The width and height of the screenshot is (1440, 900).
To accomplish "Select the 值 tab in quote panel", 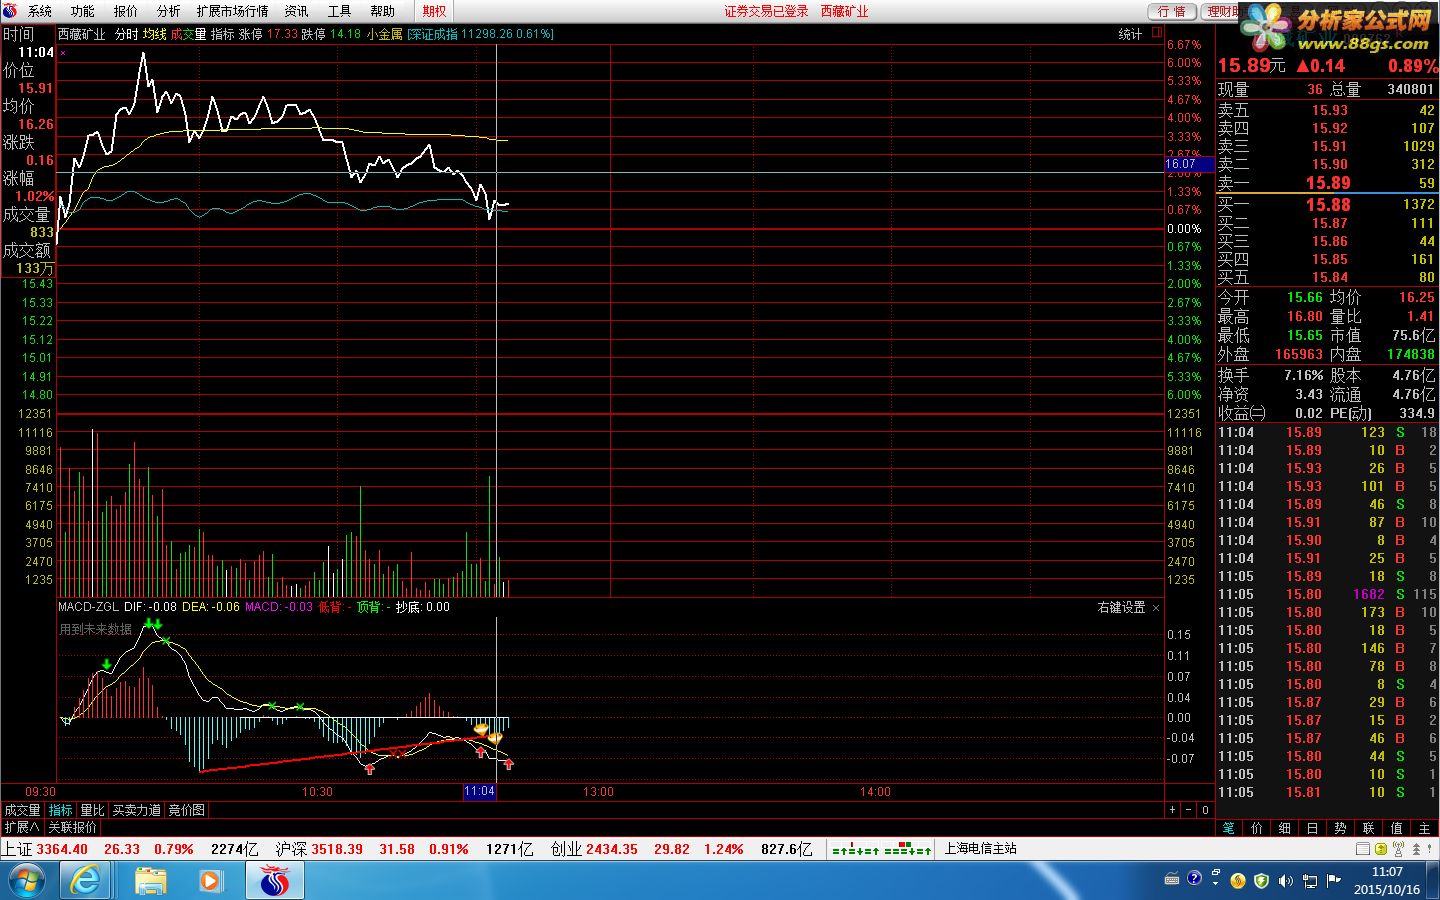I will click(1396, 828).
